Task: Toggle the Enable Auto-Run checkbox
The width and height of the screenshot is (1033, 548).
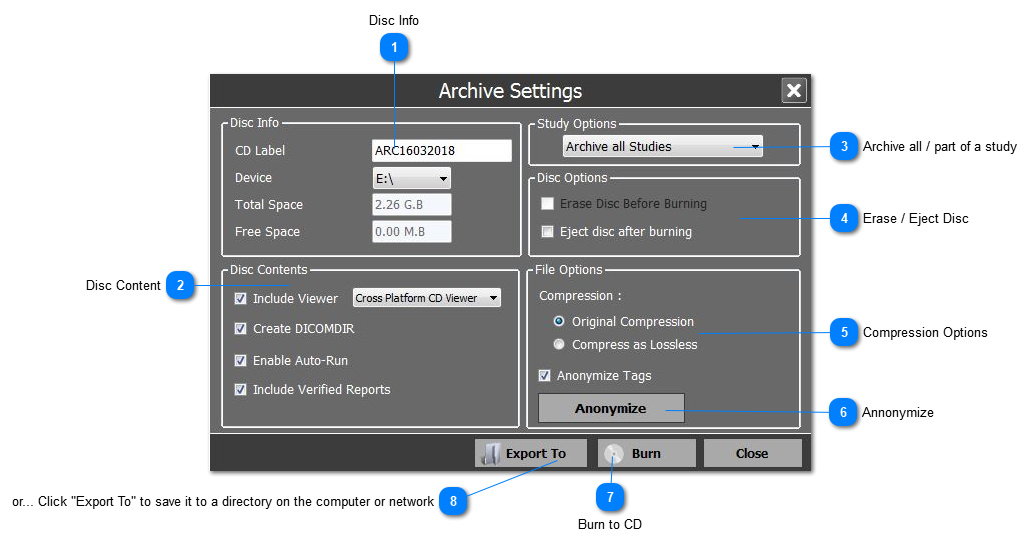Action: coord(240,360)
